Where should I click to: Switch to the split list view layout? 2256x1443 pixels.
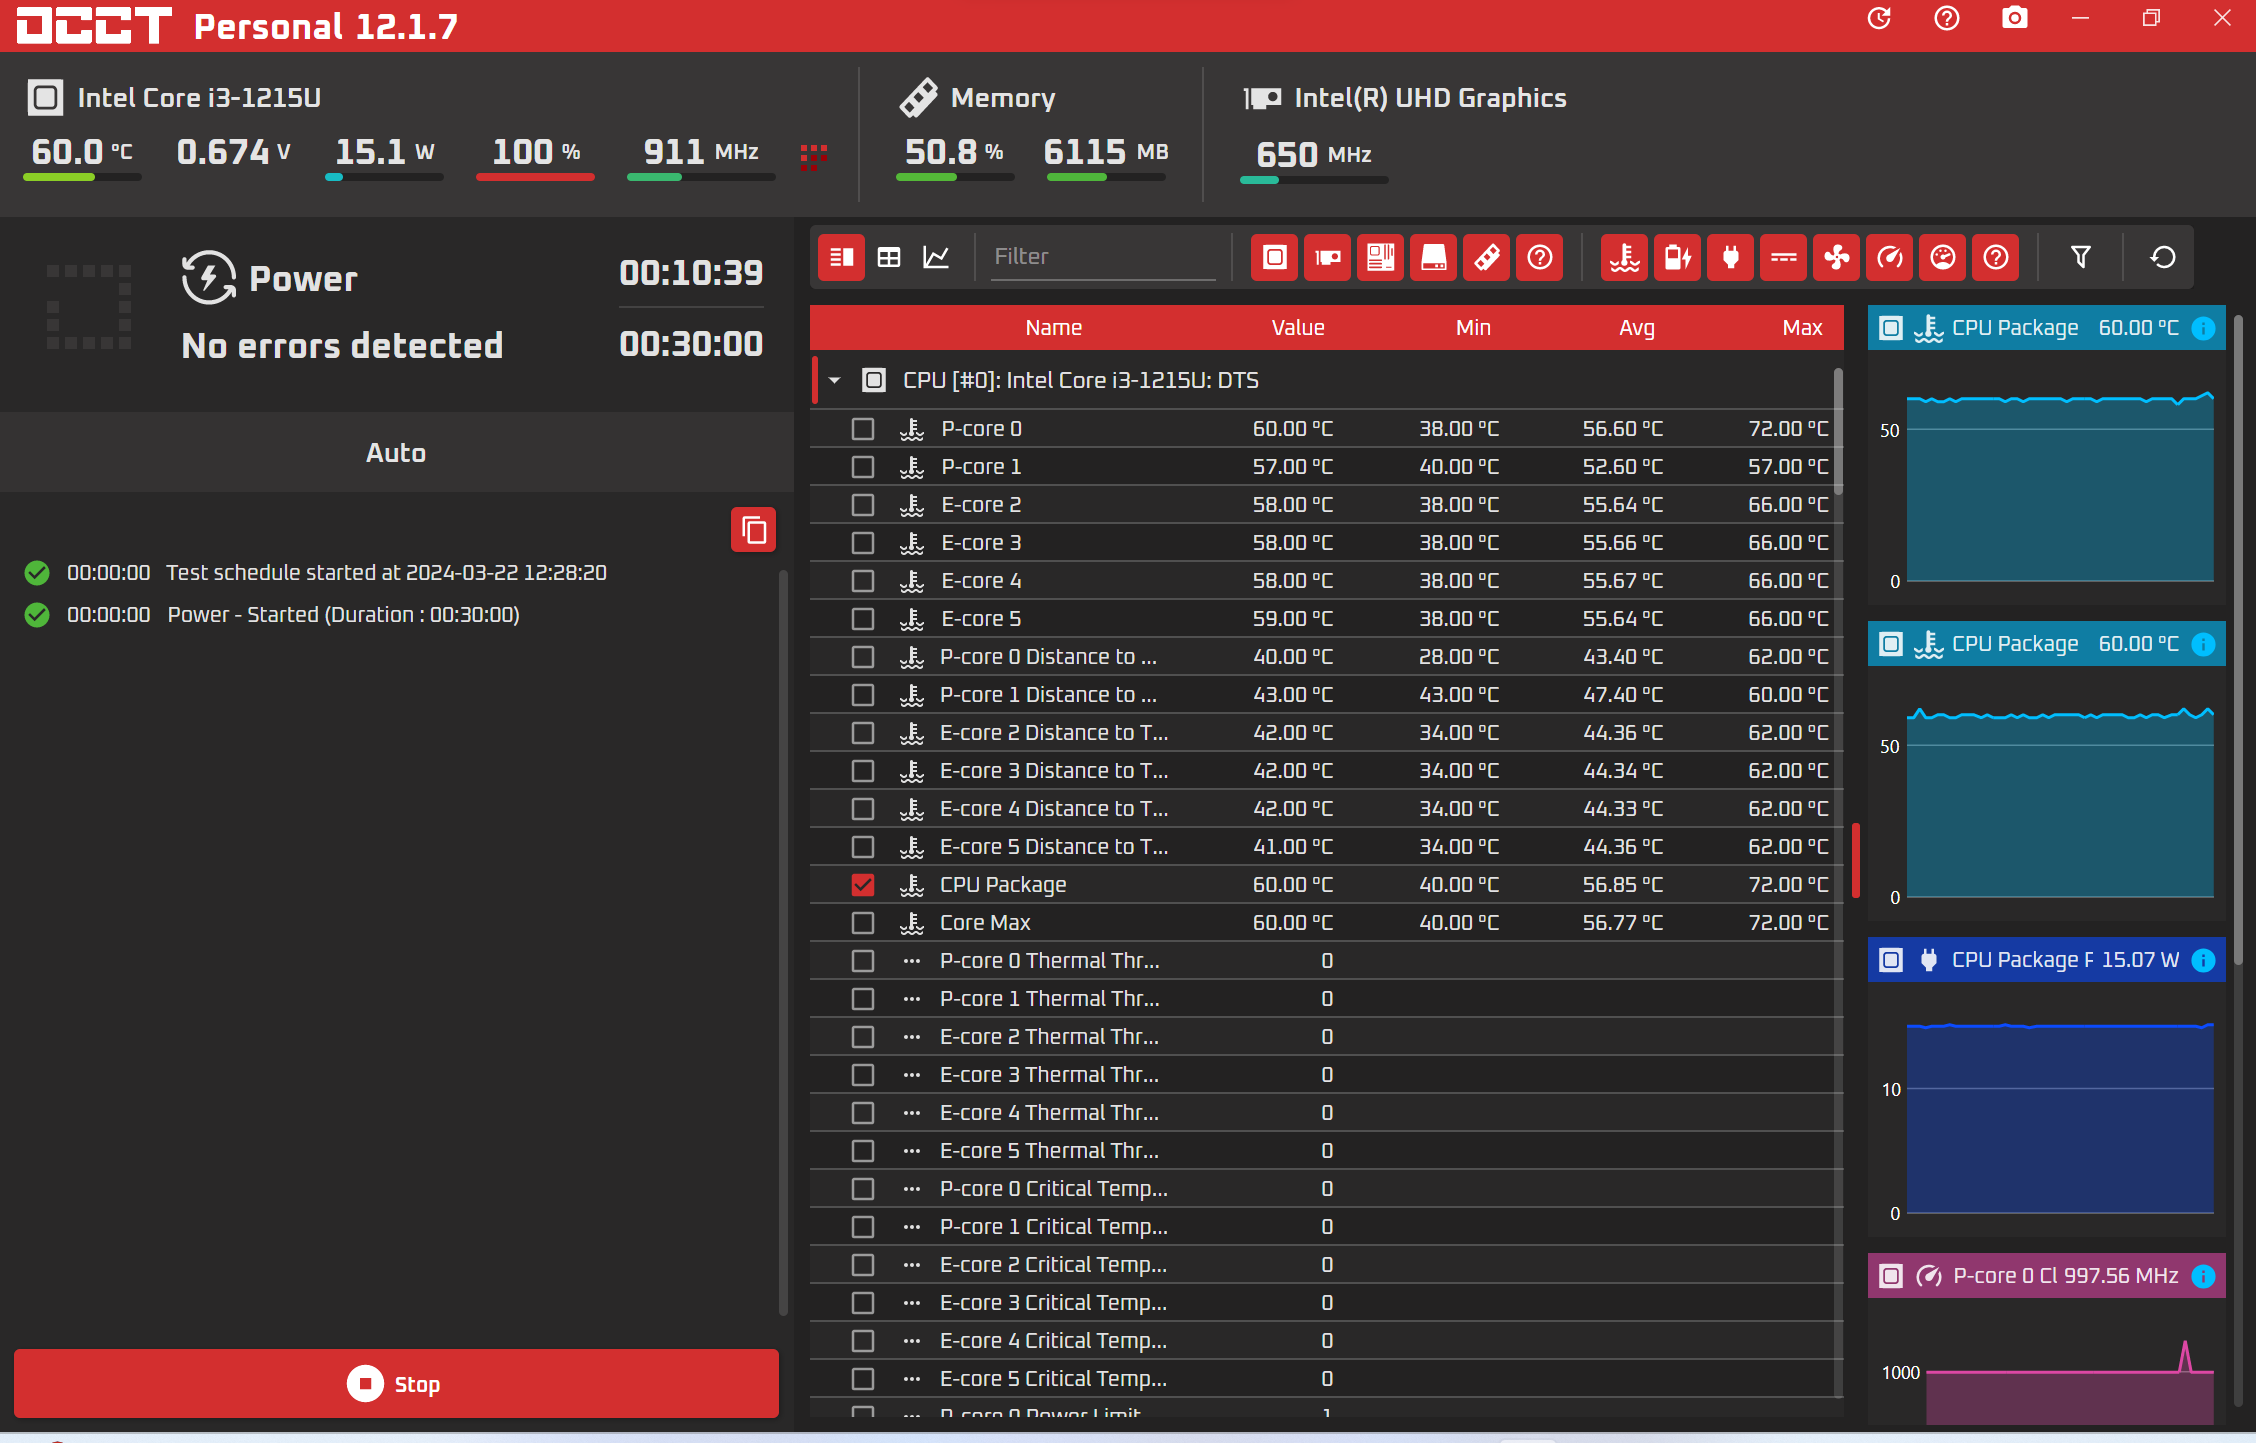[841, 257]
